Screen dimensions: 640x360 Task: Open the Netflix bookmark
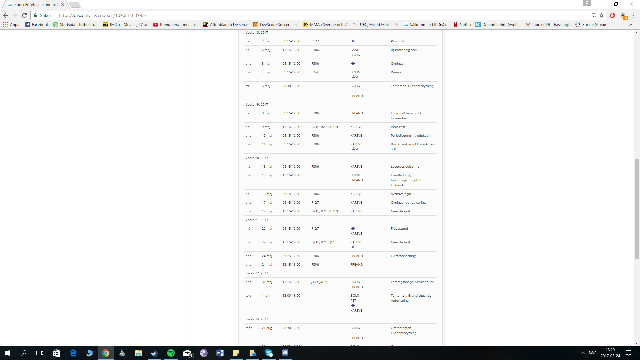pyautogui.click(x=462, y=24)
